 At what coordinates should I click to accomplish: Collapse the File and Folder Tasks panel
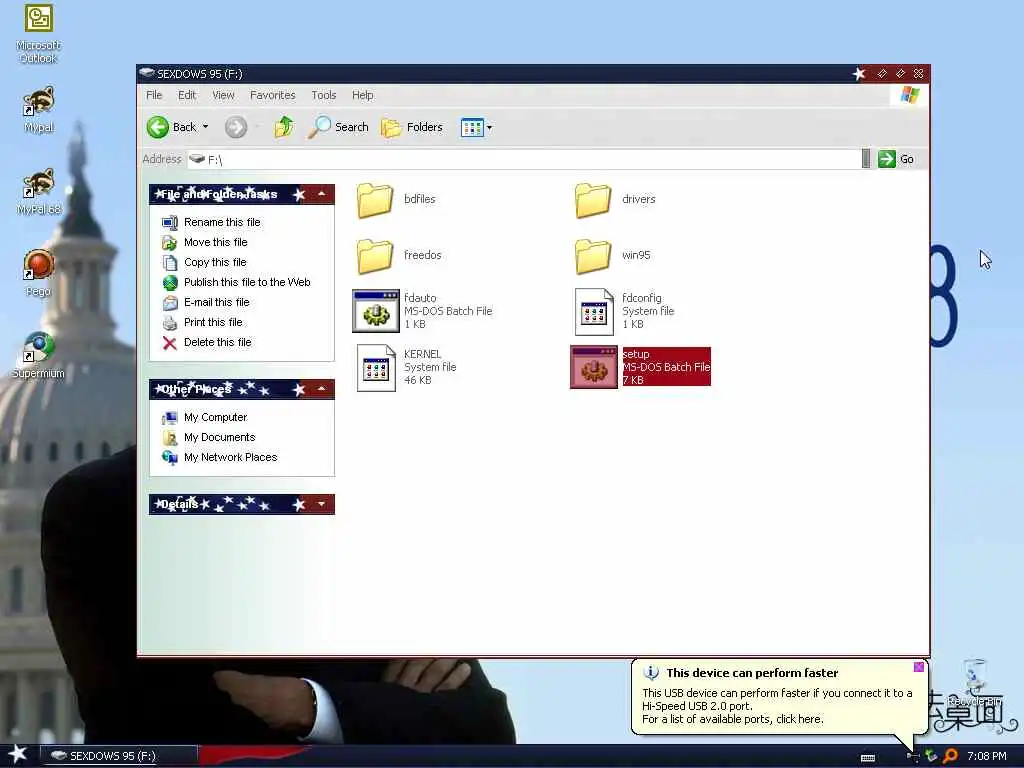pyautogui.click(x=322, y=194)
